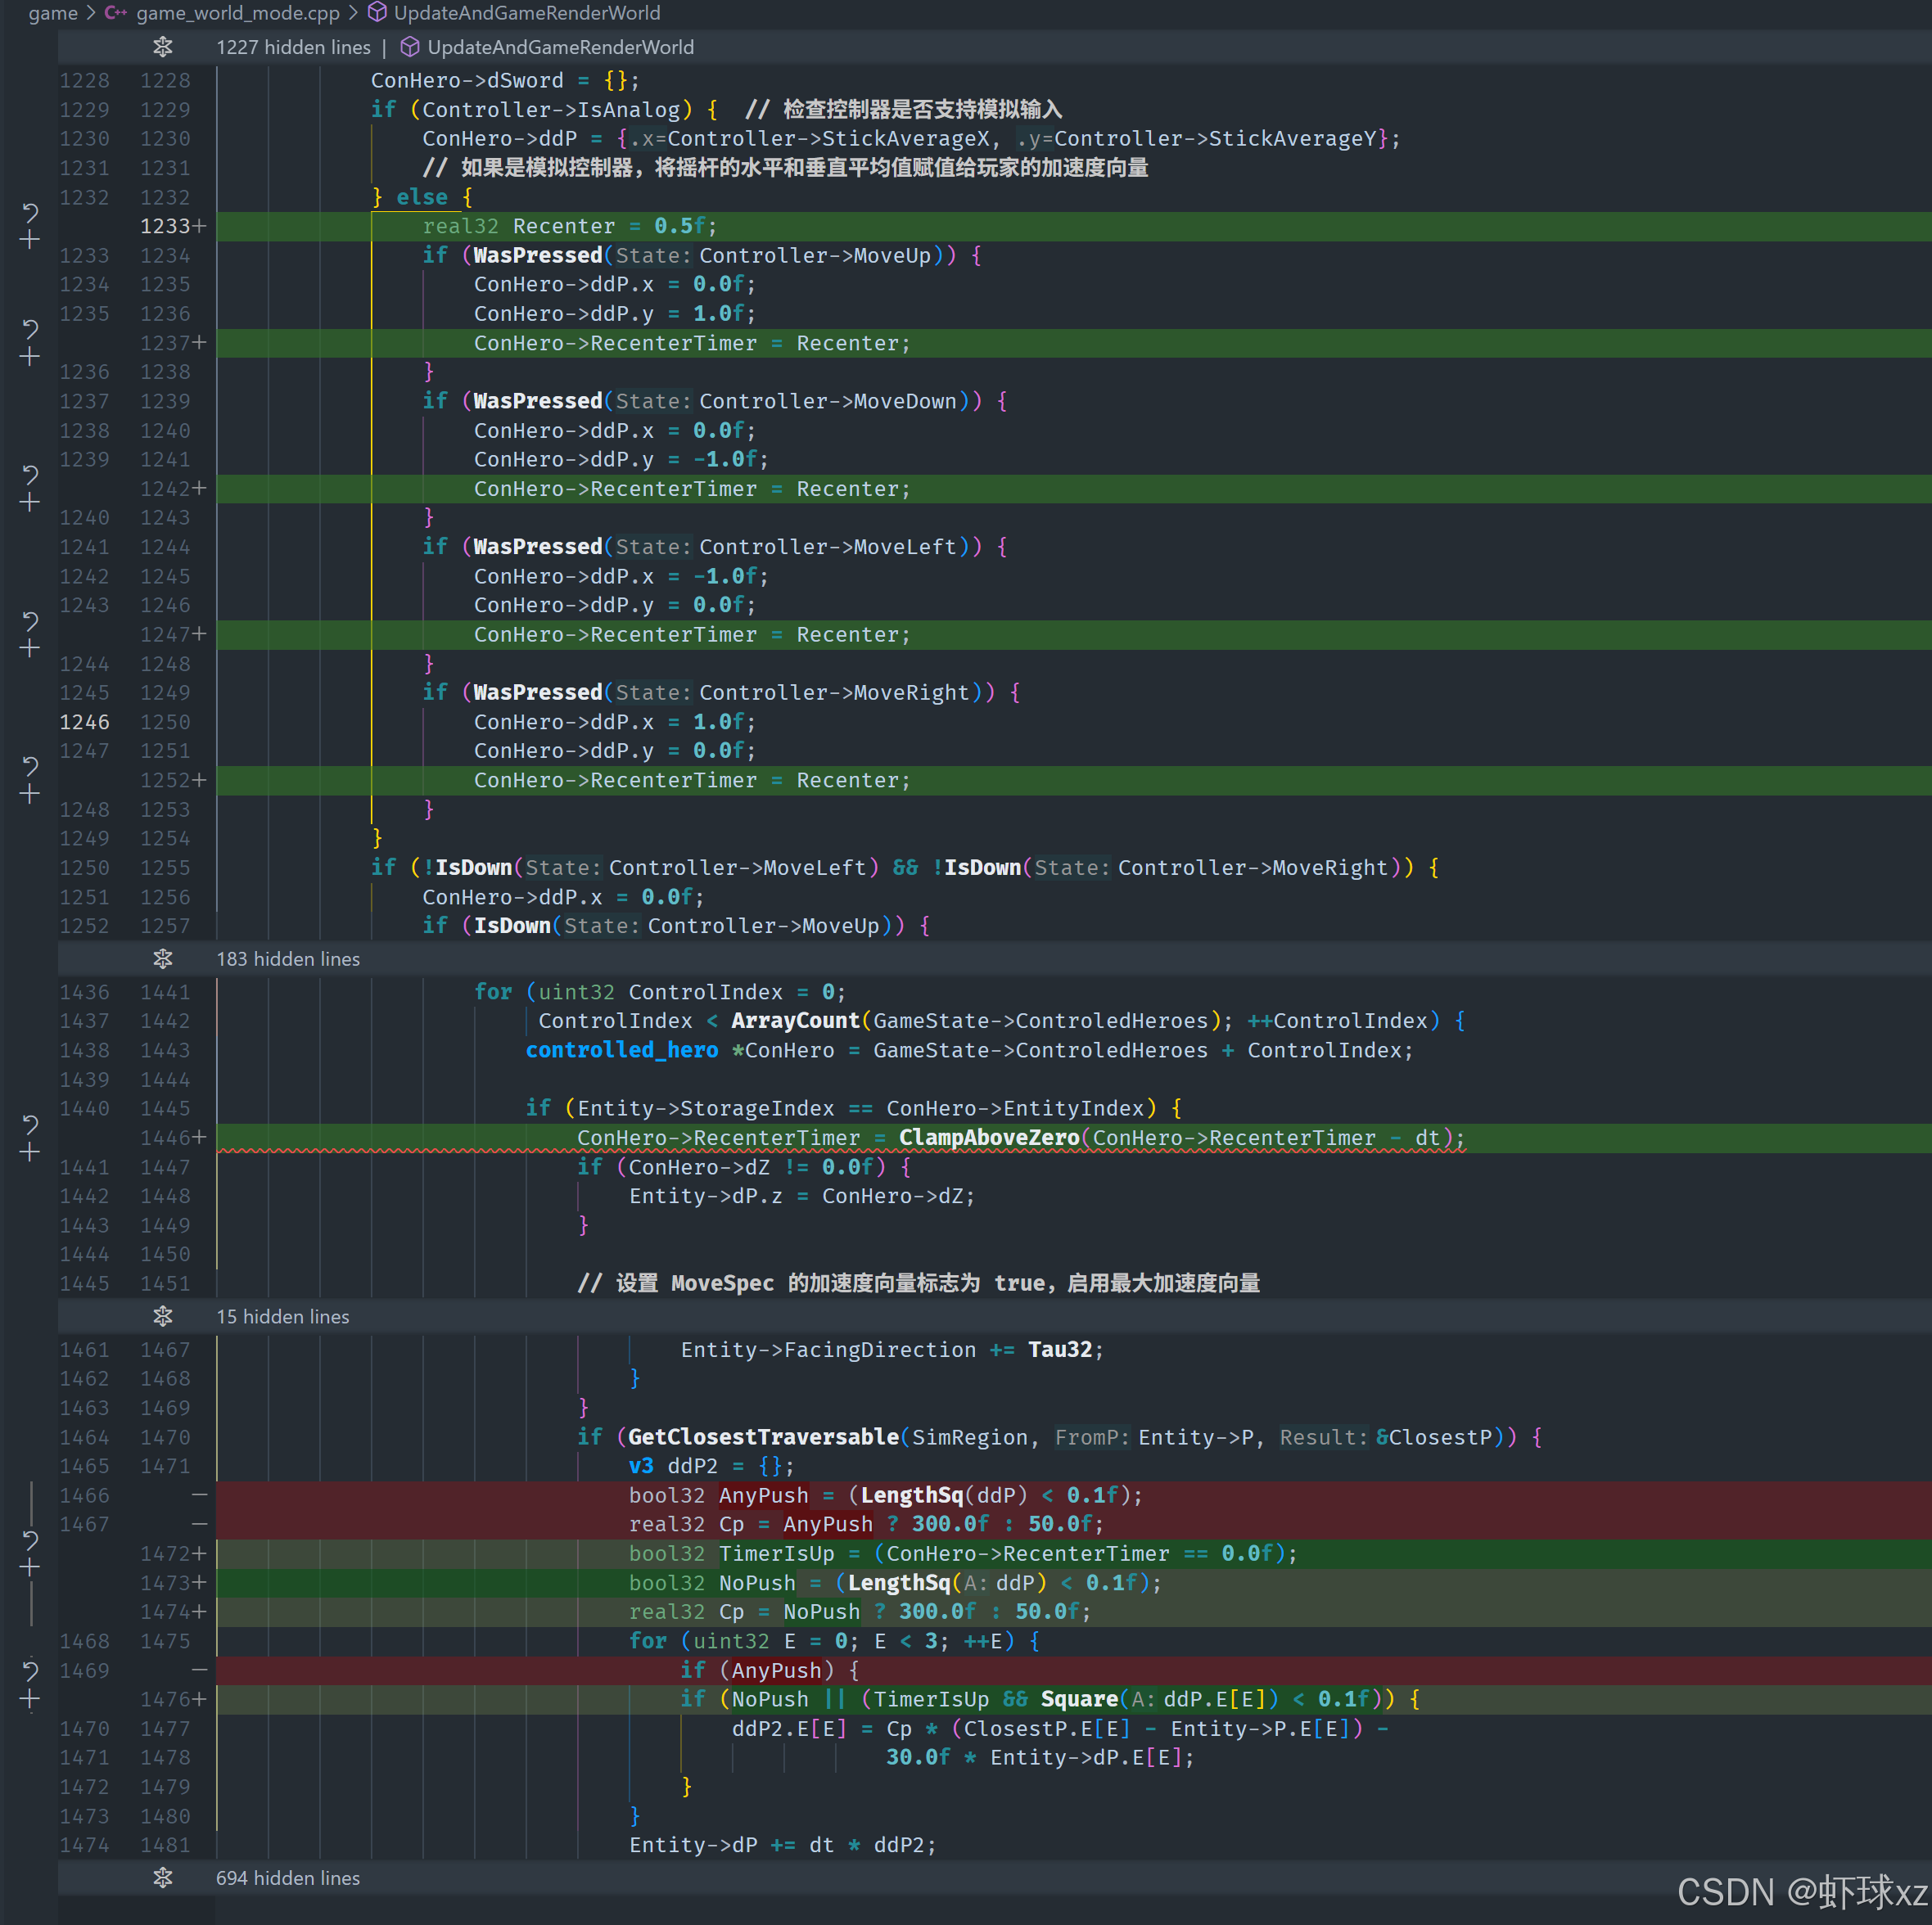1932x1925 pixels.
Task: Expand the 15 hidden lines region
Action: point(163,1316)
